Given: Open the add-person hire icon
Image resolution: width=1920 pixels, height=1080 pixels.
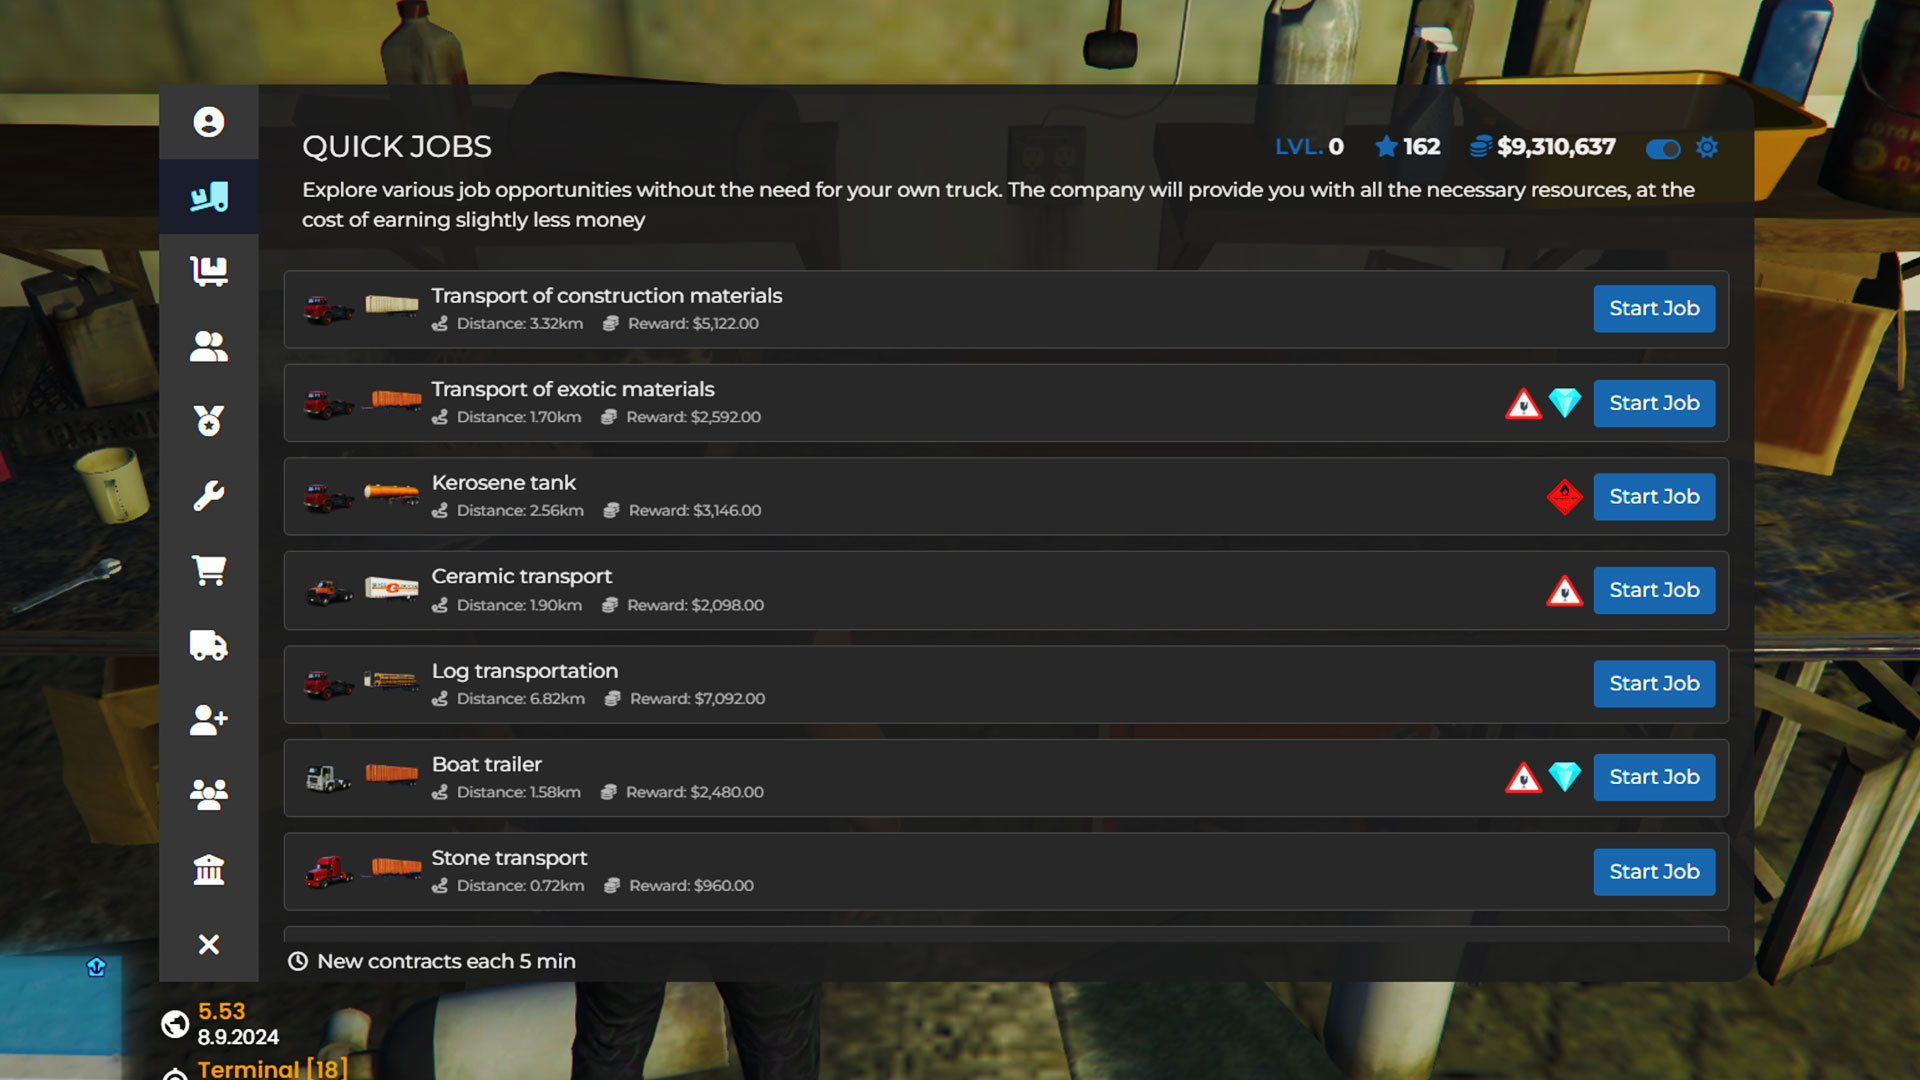Looking at the screenshot, I should 208,720.
